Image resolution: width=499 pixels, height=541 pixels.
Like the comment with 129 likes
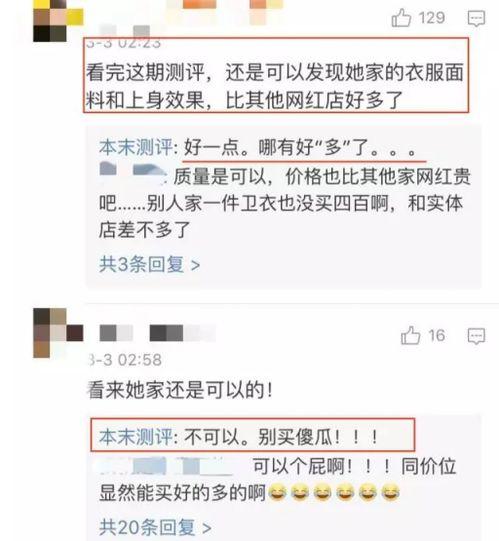click(401, 18)
